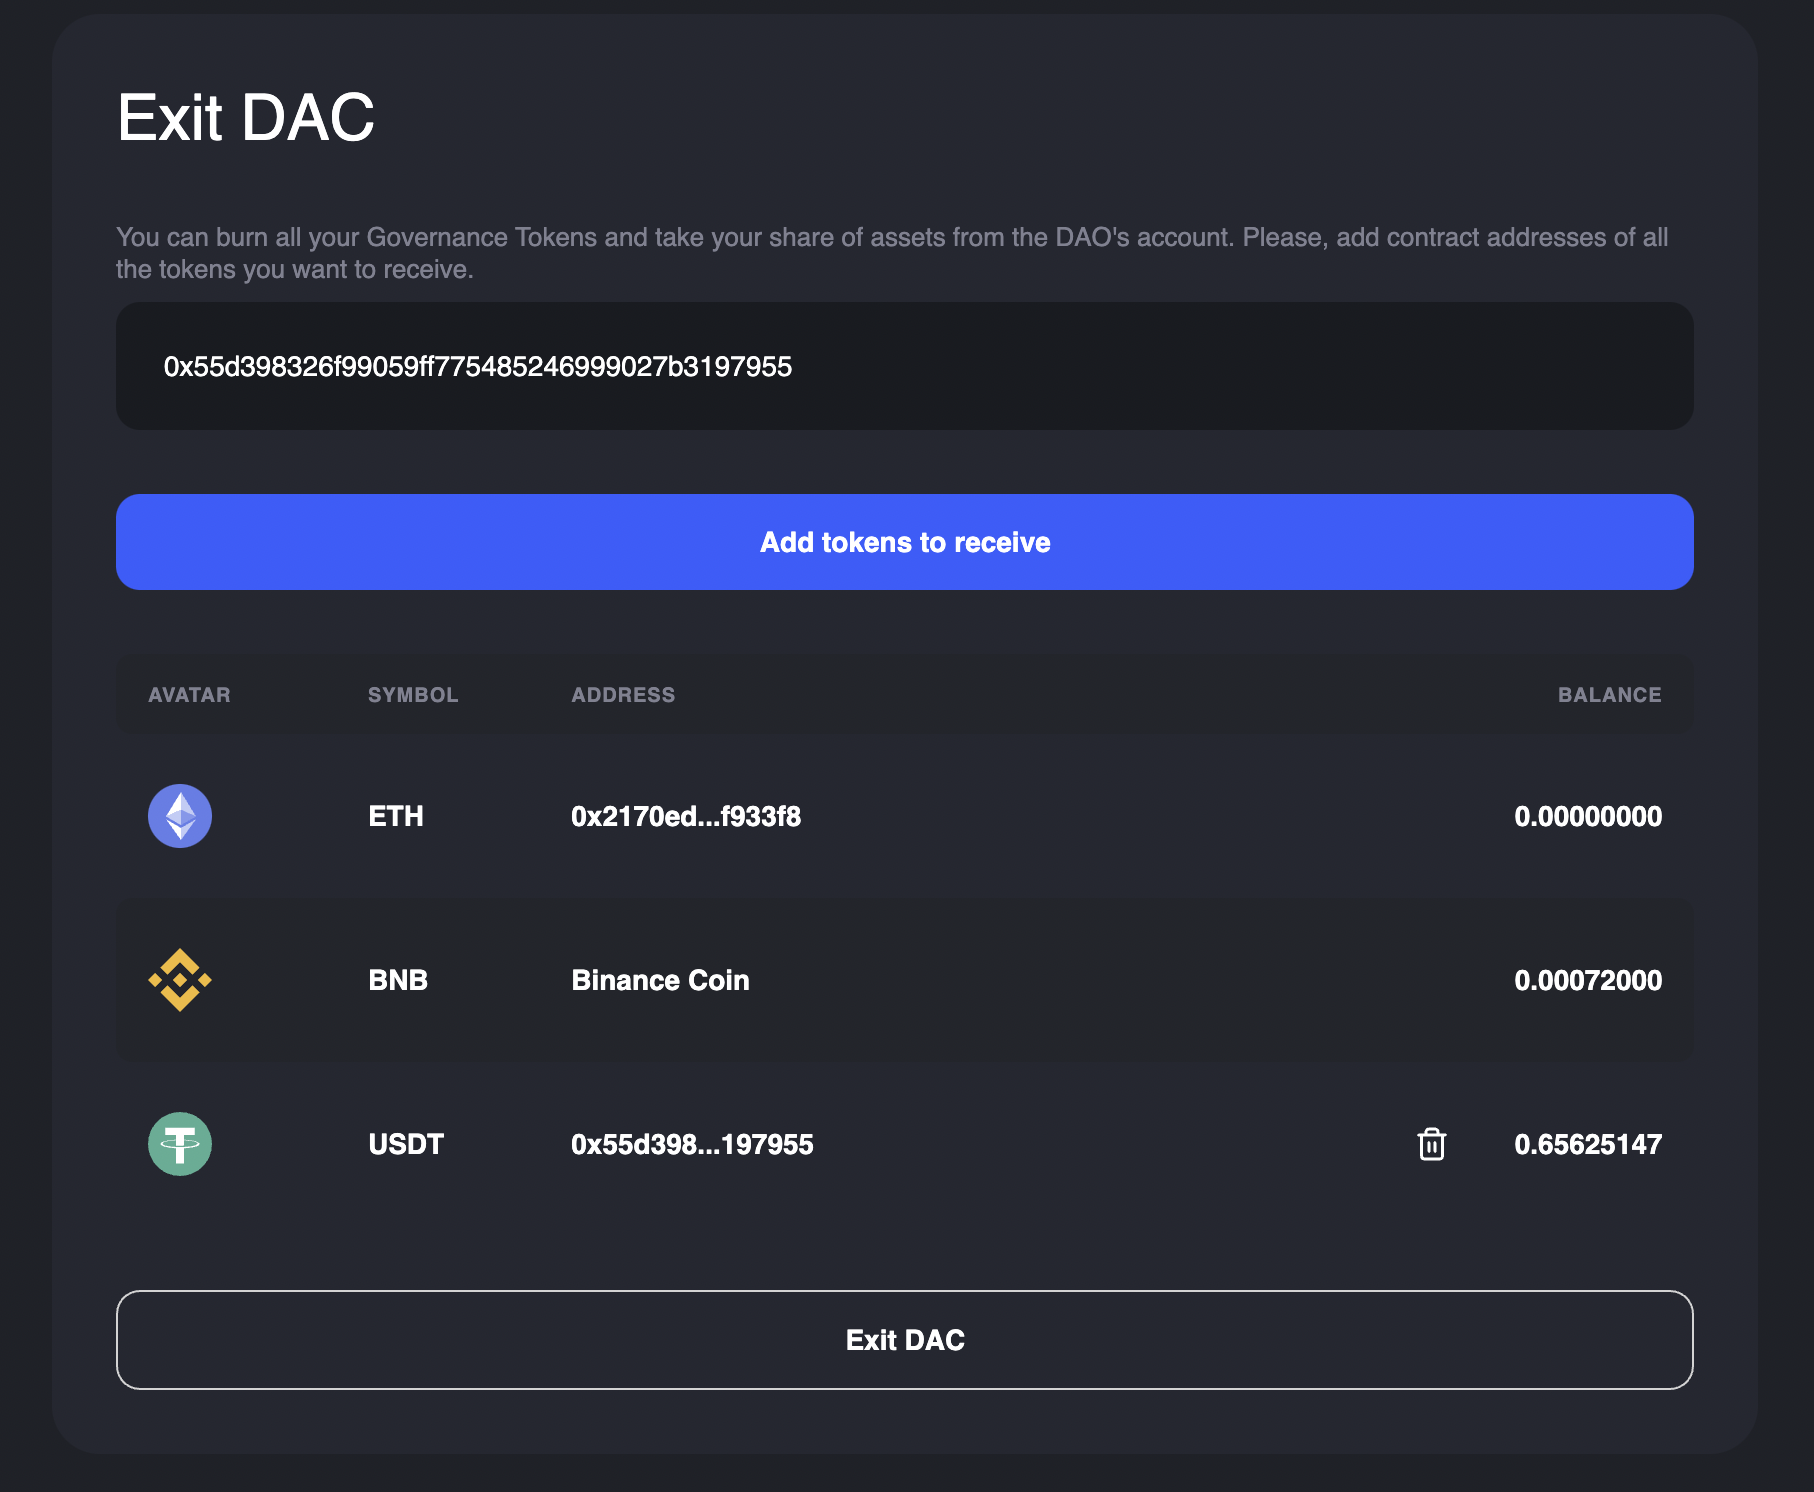This screenshot has height=1492, width=1814.
Task: Click the SYMBOL column header
Action: (413, 695)
